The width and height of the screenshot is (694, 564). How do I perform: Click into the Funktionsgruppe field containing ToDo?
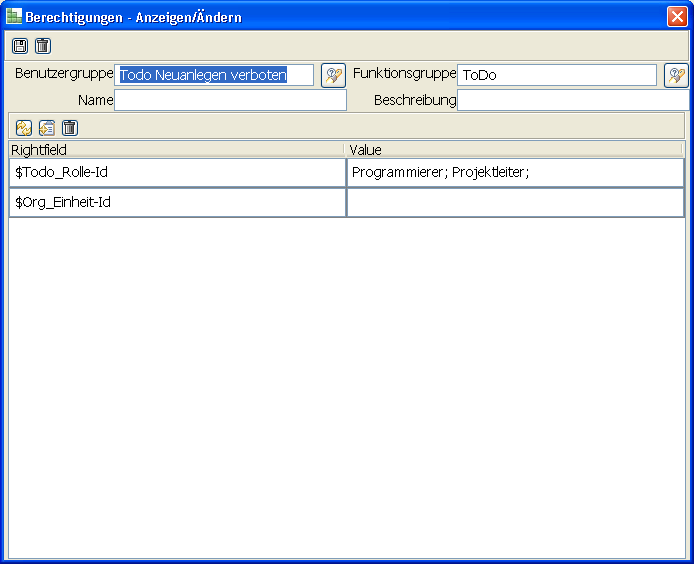click(556, 76)
